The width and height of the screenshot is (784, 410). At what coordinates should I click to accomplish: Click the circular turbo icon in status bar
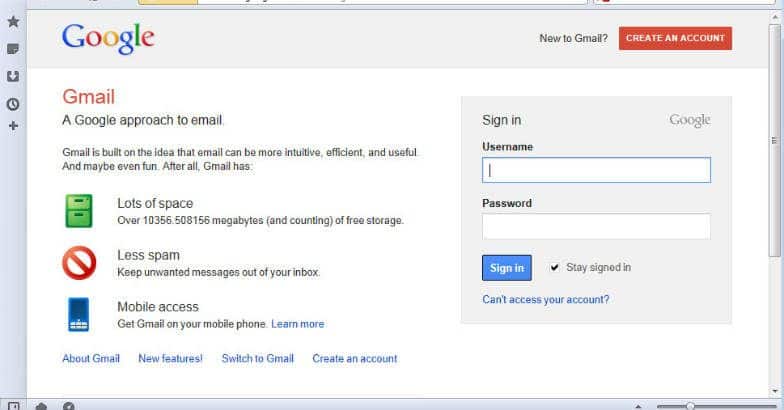point(68,406)
